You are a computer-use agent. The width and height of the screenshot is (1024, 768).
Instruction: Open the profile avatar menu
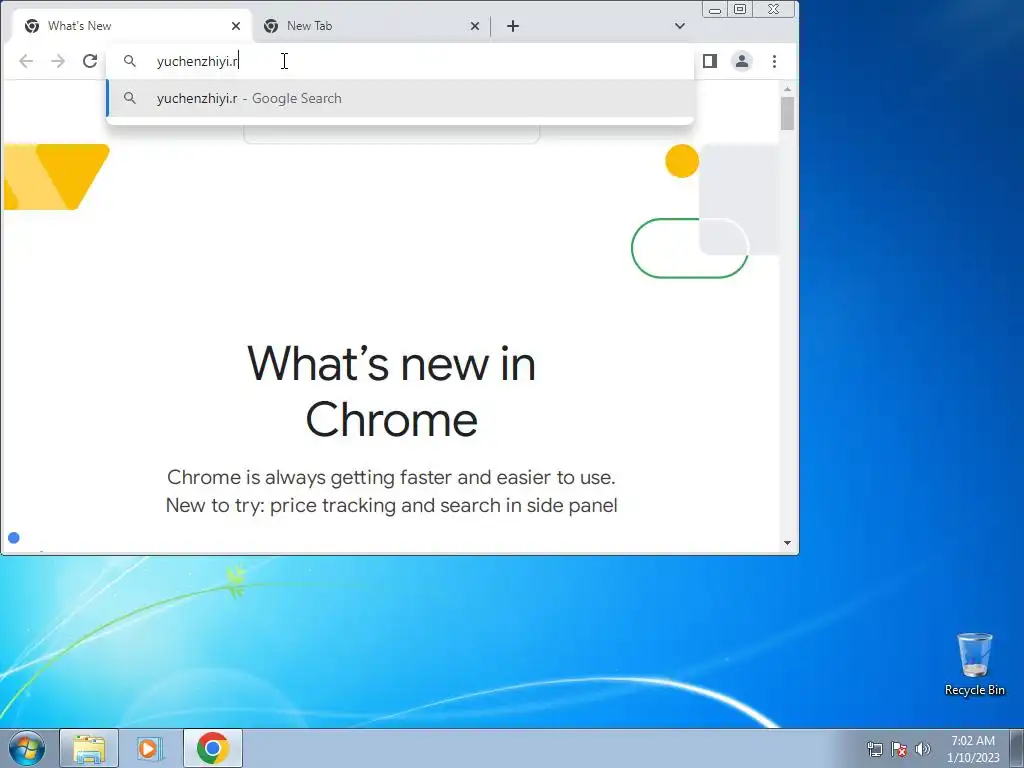click(742, 61)
